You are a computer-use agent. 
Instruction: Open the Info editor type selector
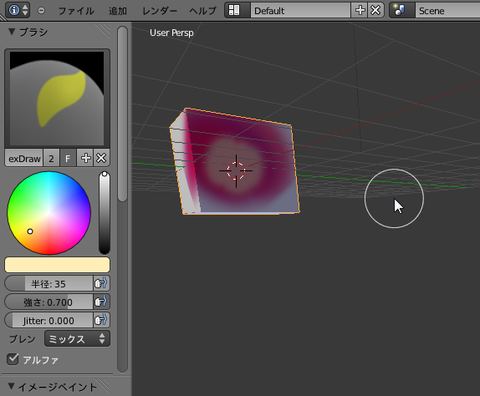coord(18,10)
